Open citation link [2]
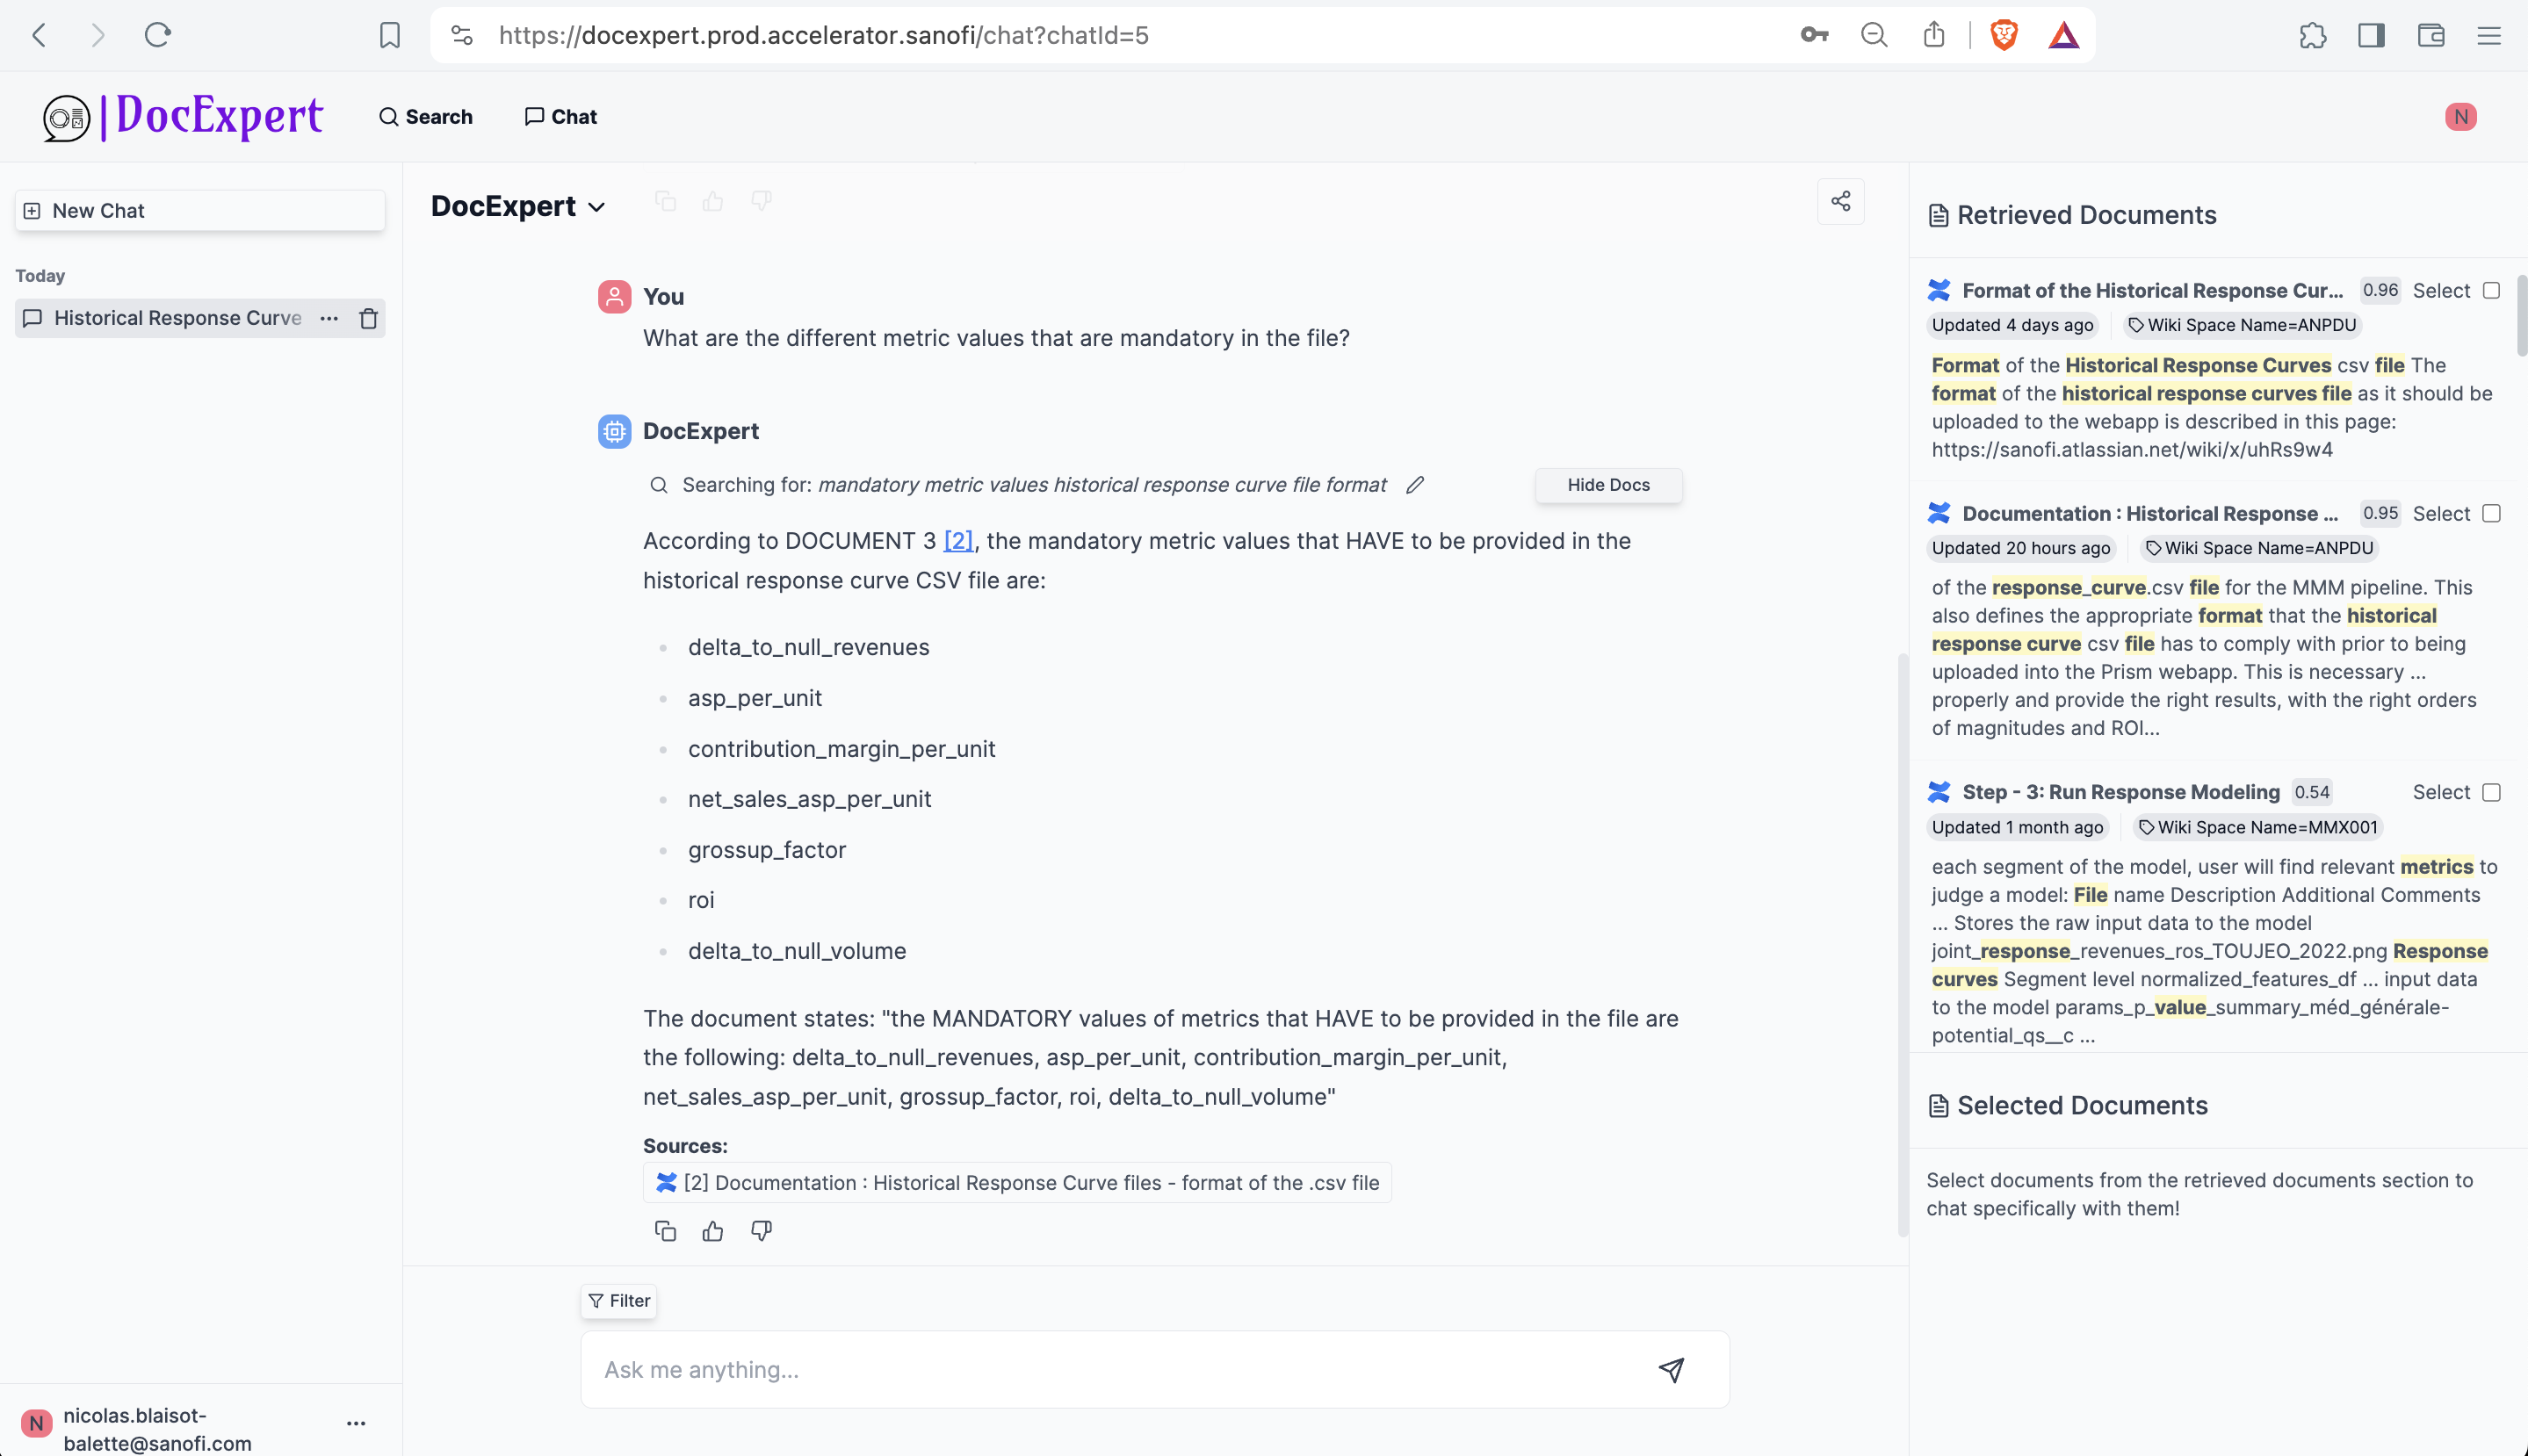The width and height of the screenshot is (2528, 1456). 958,541
